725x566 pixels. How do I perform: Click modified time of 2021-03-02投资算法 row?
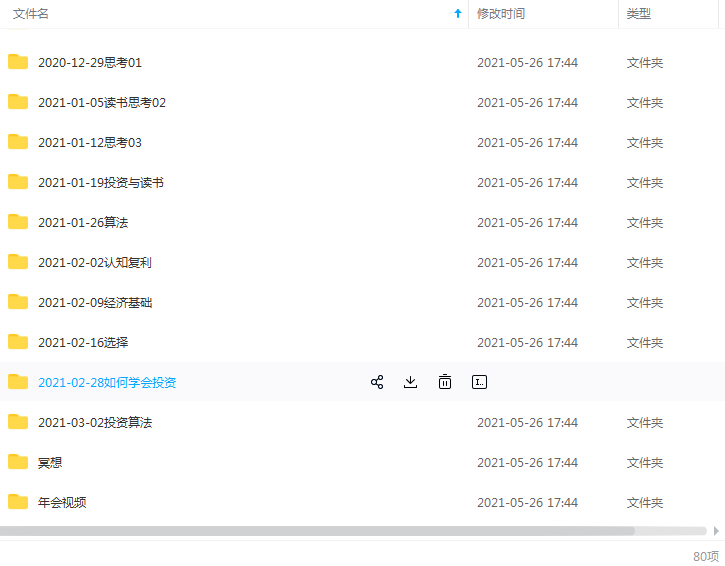coord(528,423)
